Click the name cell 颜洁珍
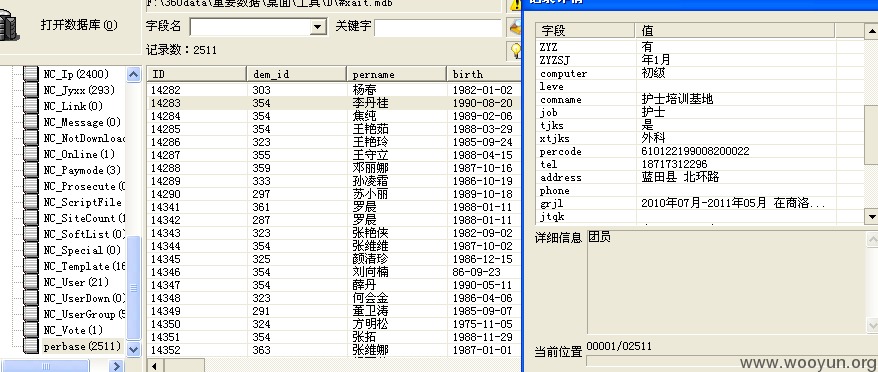 pos(370,259)
